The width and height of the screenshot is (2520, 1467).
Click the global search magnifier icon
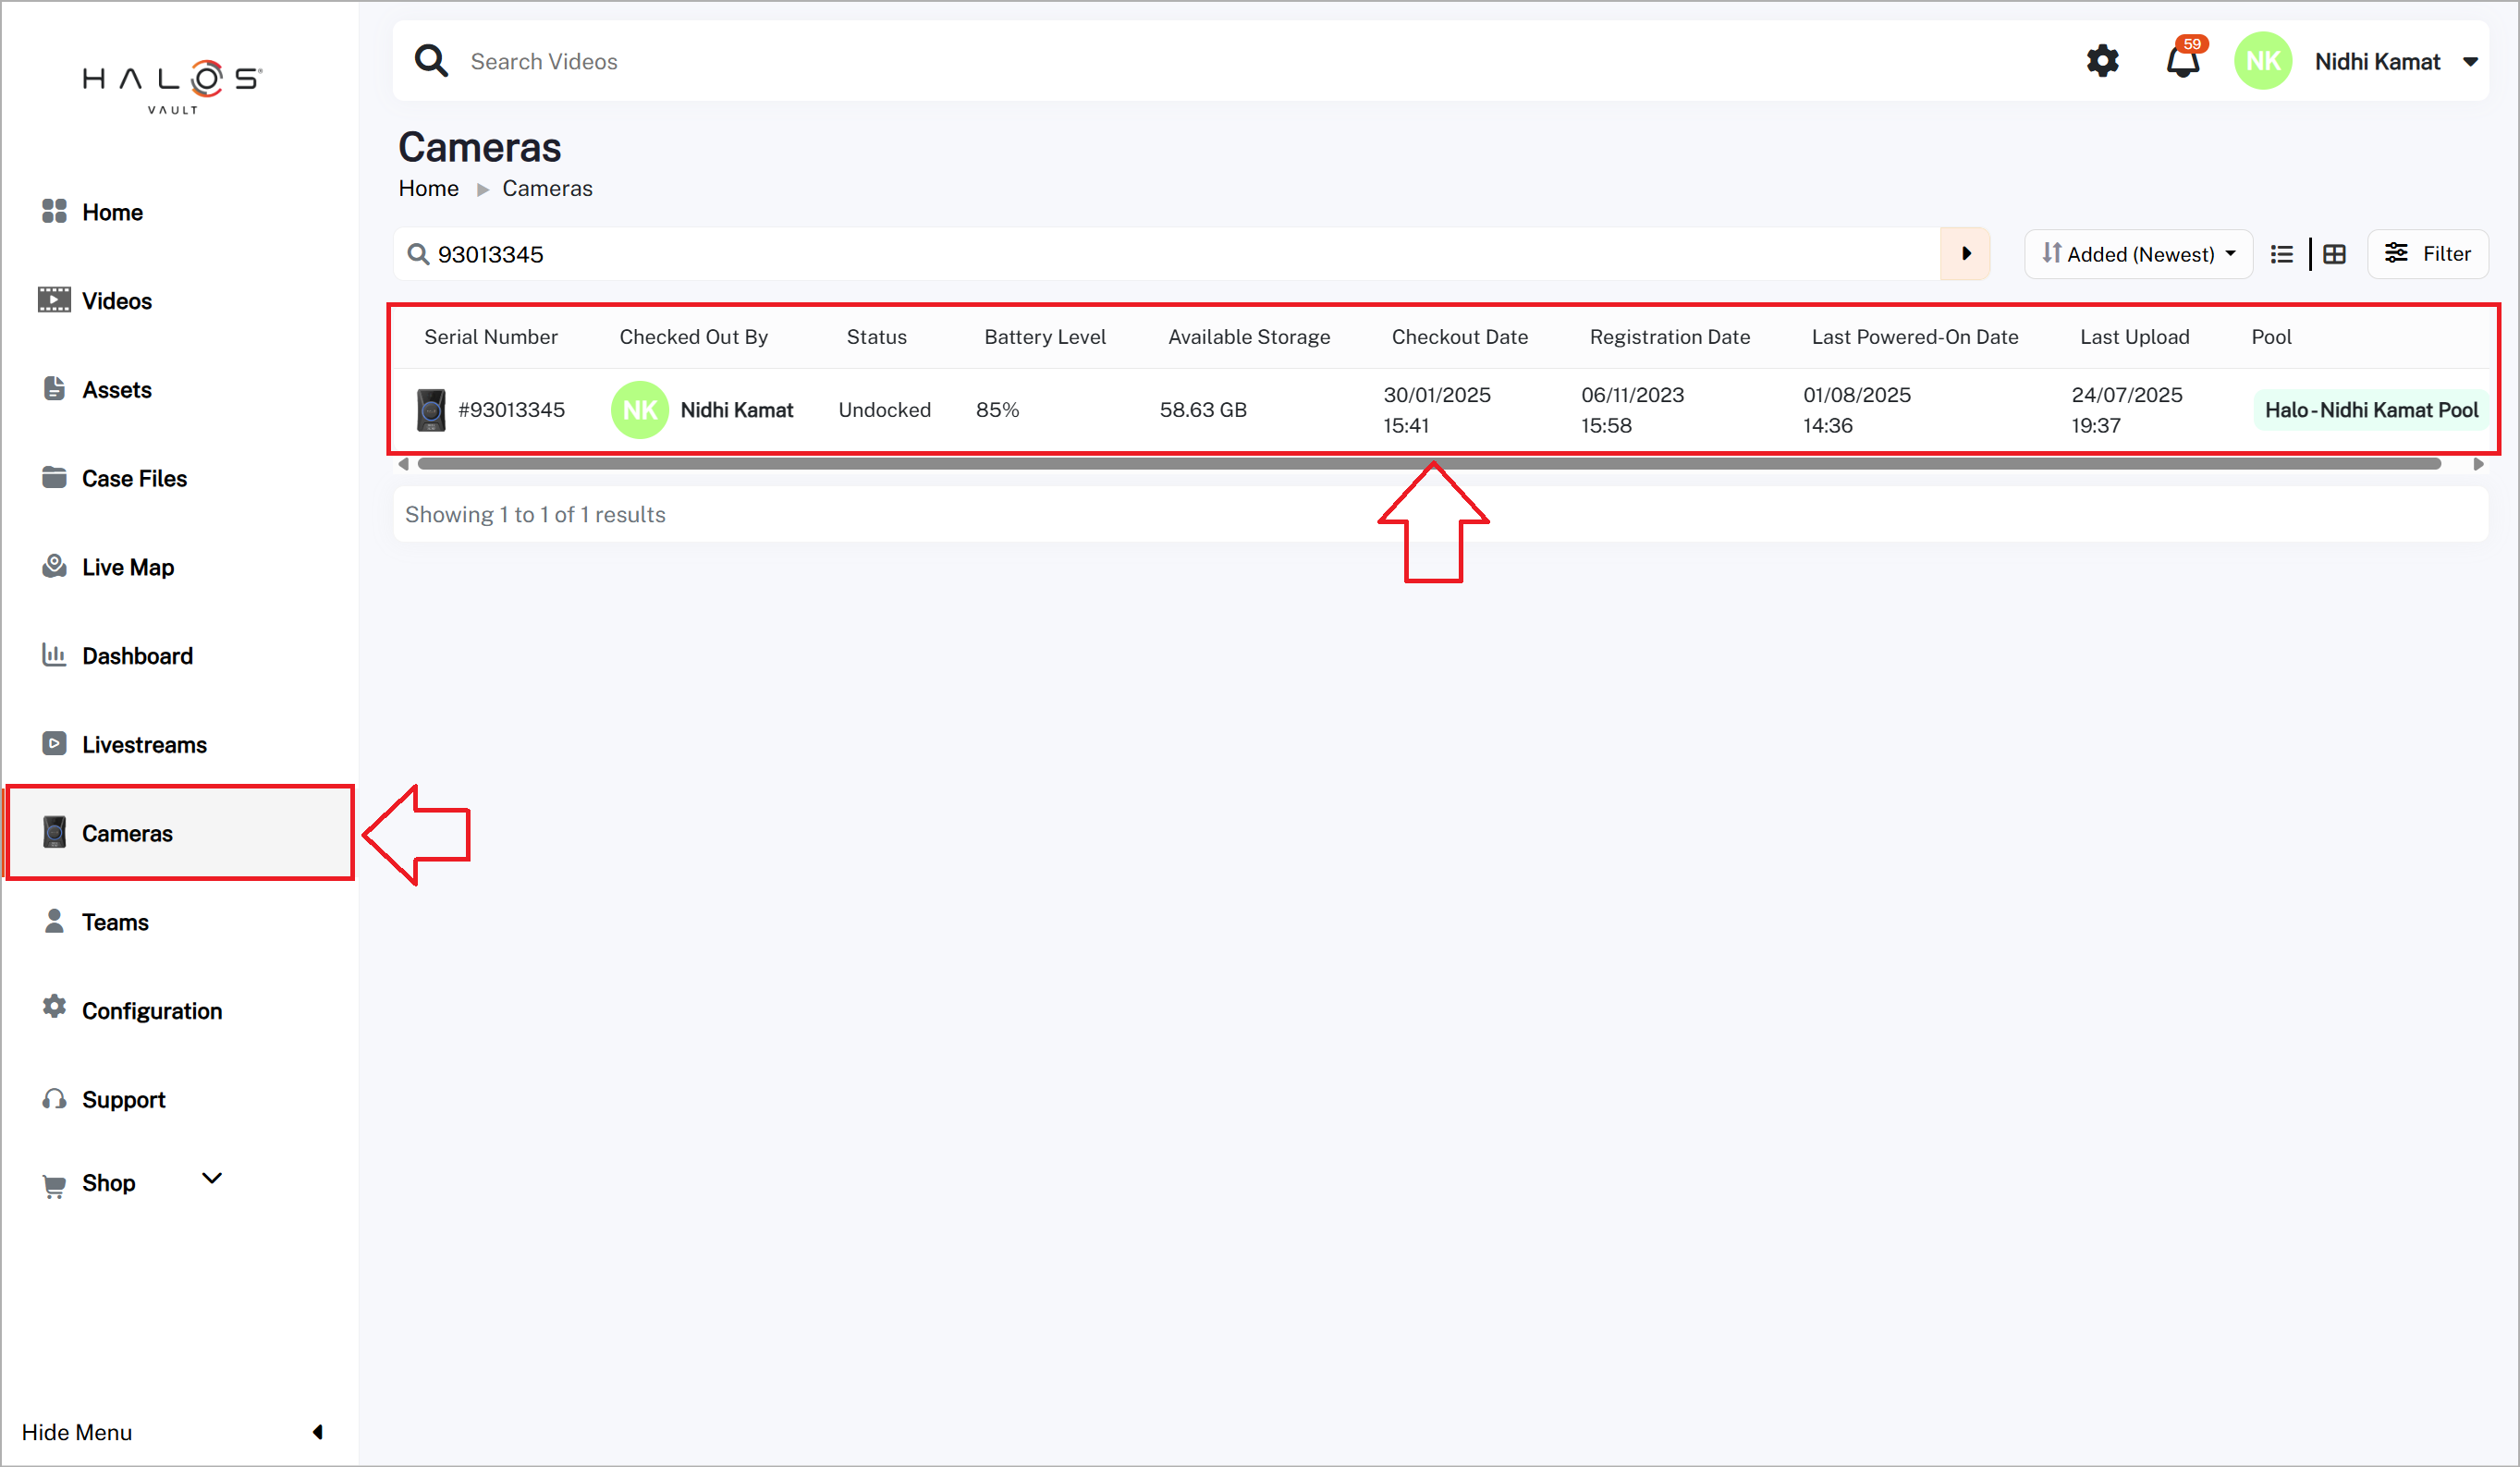431,61
